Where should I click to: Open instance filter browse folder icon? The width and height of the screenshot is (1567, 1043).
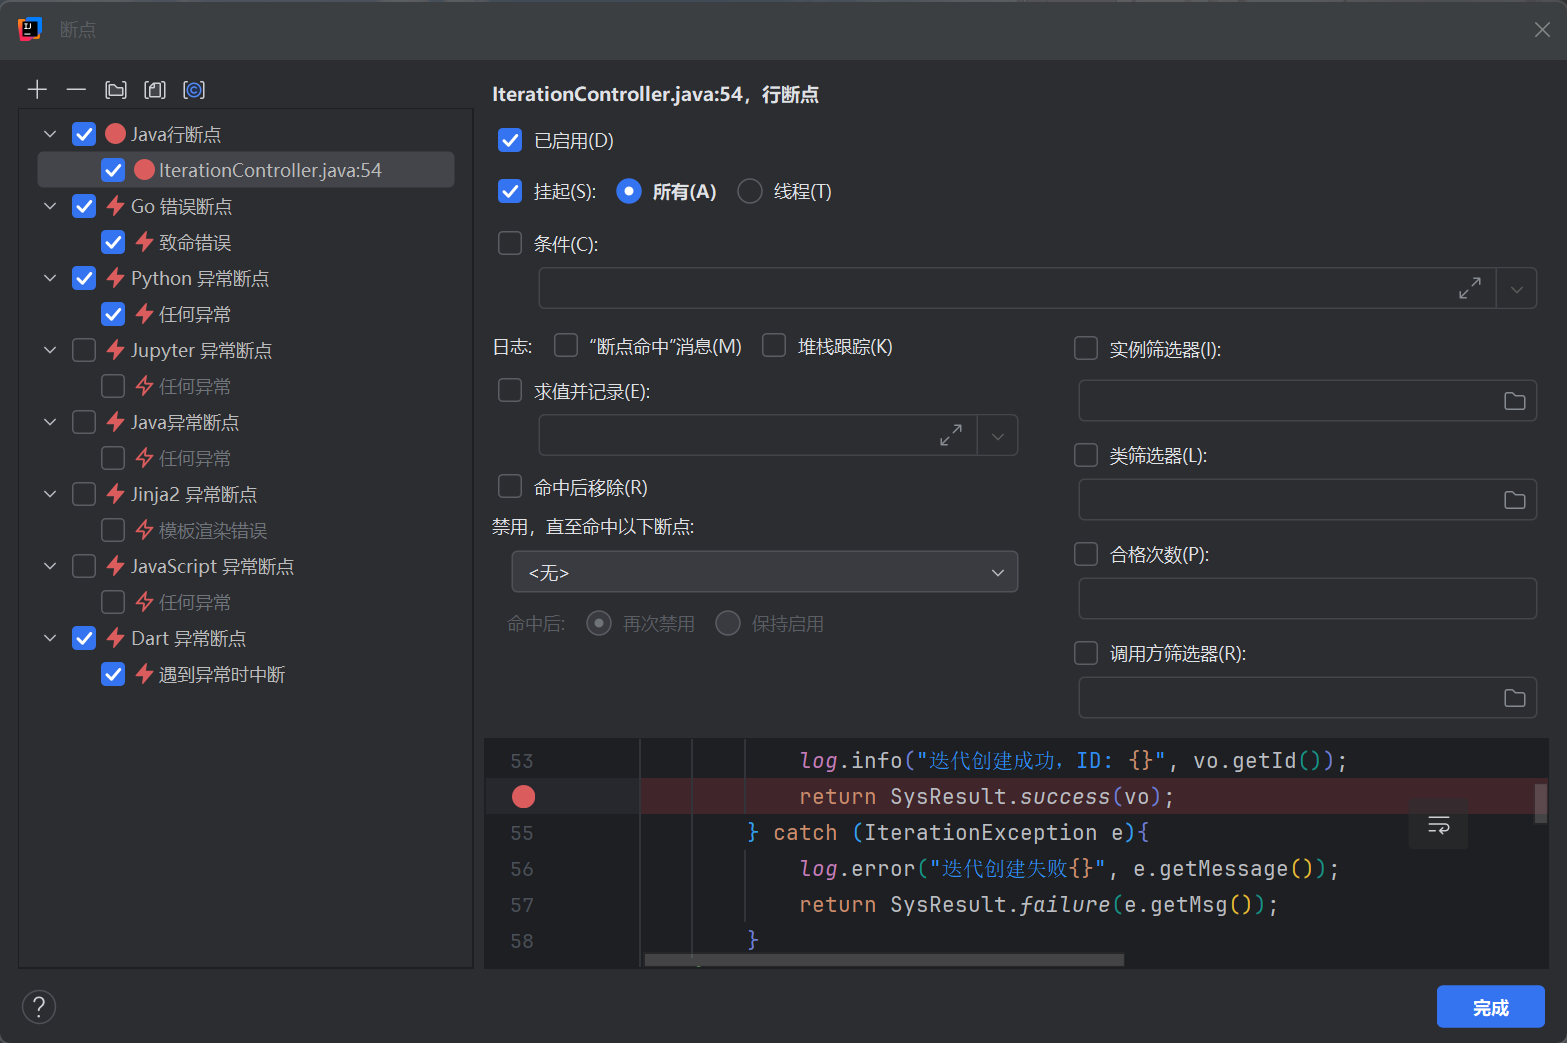pos(1514,401)
